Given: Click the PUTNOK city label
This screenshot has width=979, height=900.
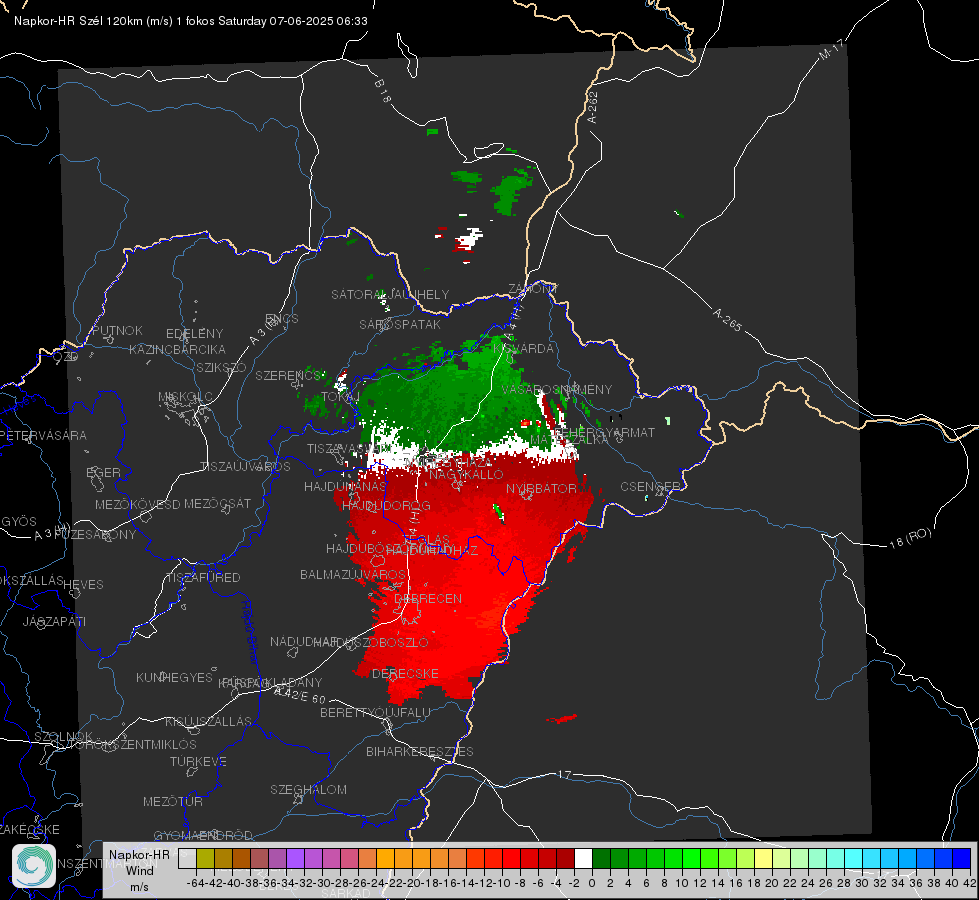Looking at the screenshot, I should (x=117, y=330).
